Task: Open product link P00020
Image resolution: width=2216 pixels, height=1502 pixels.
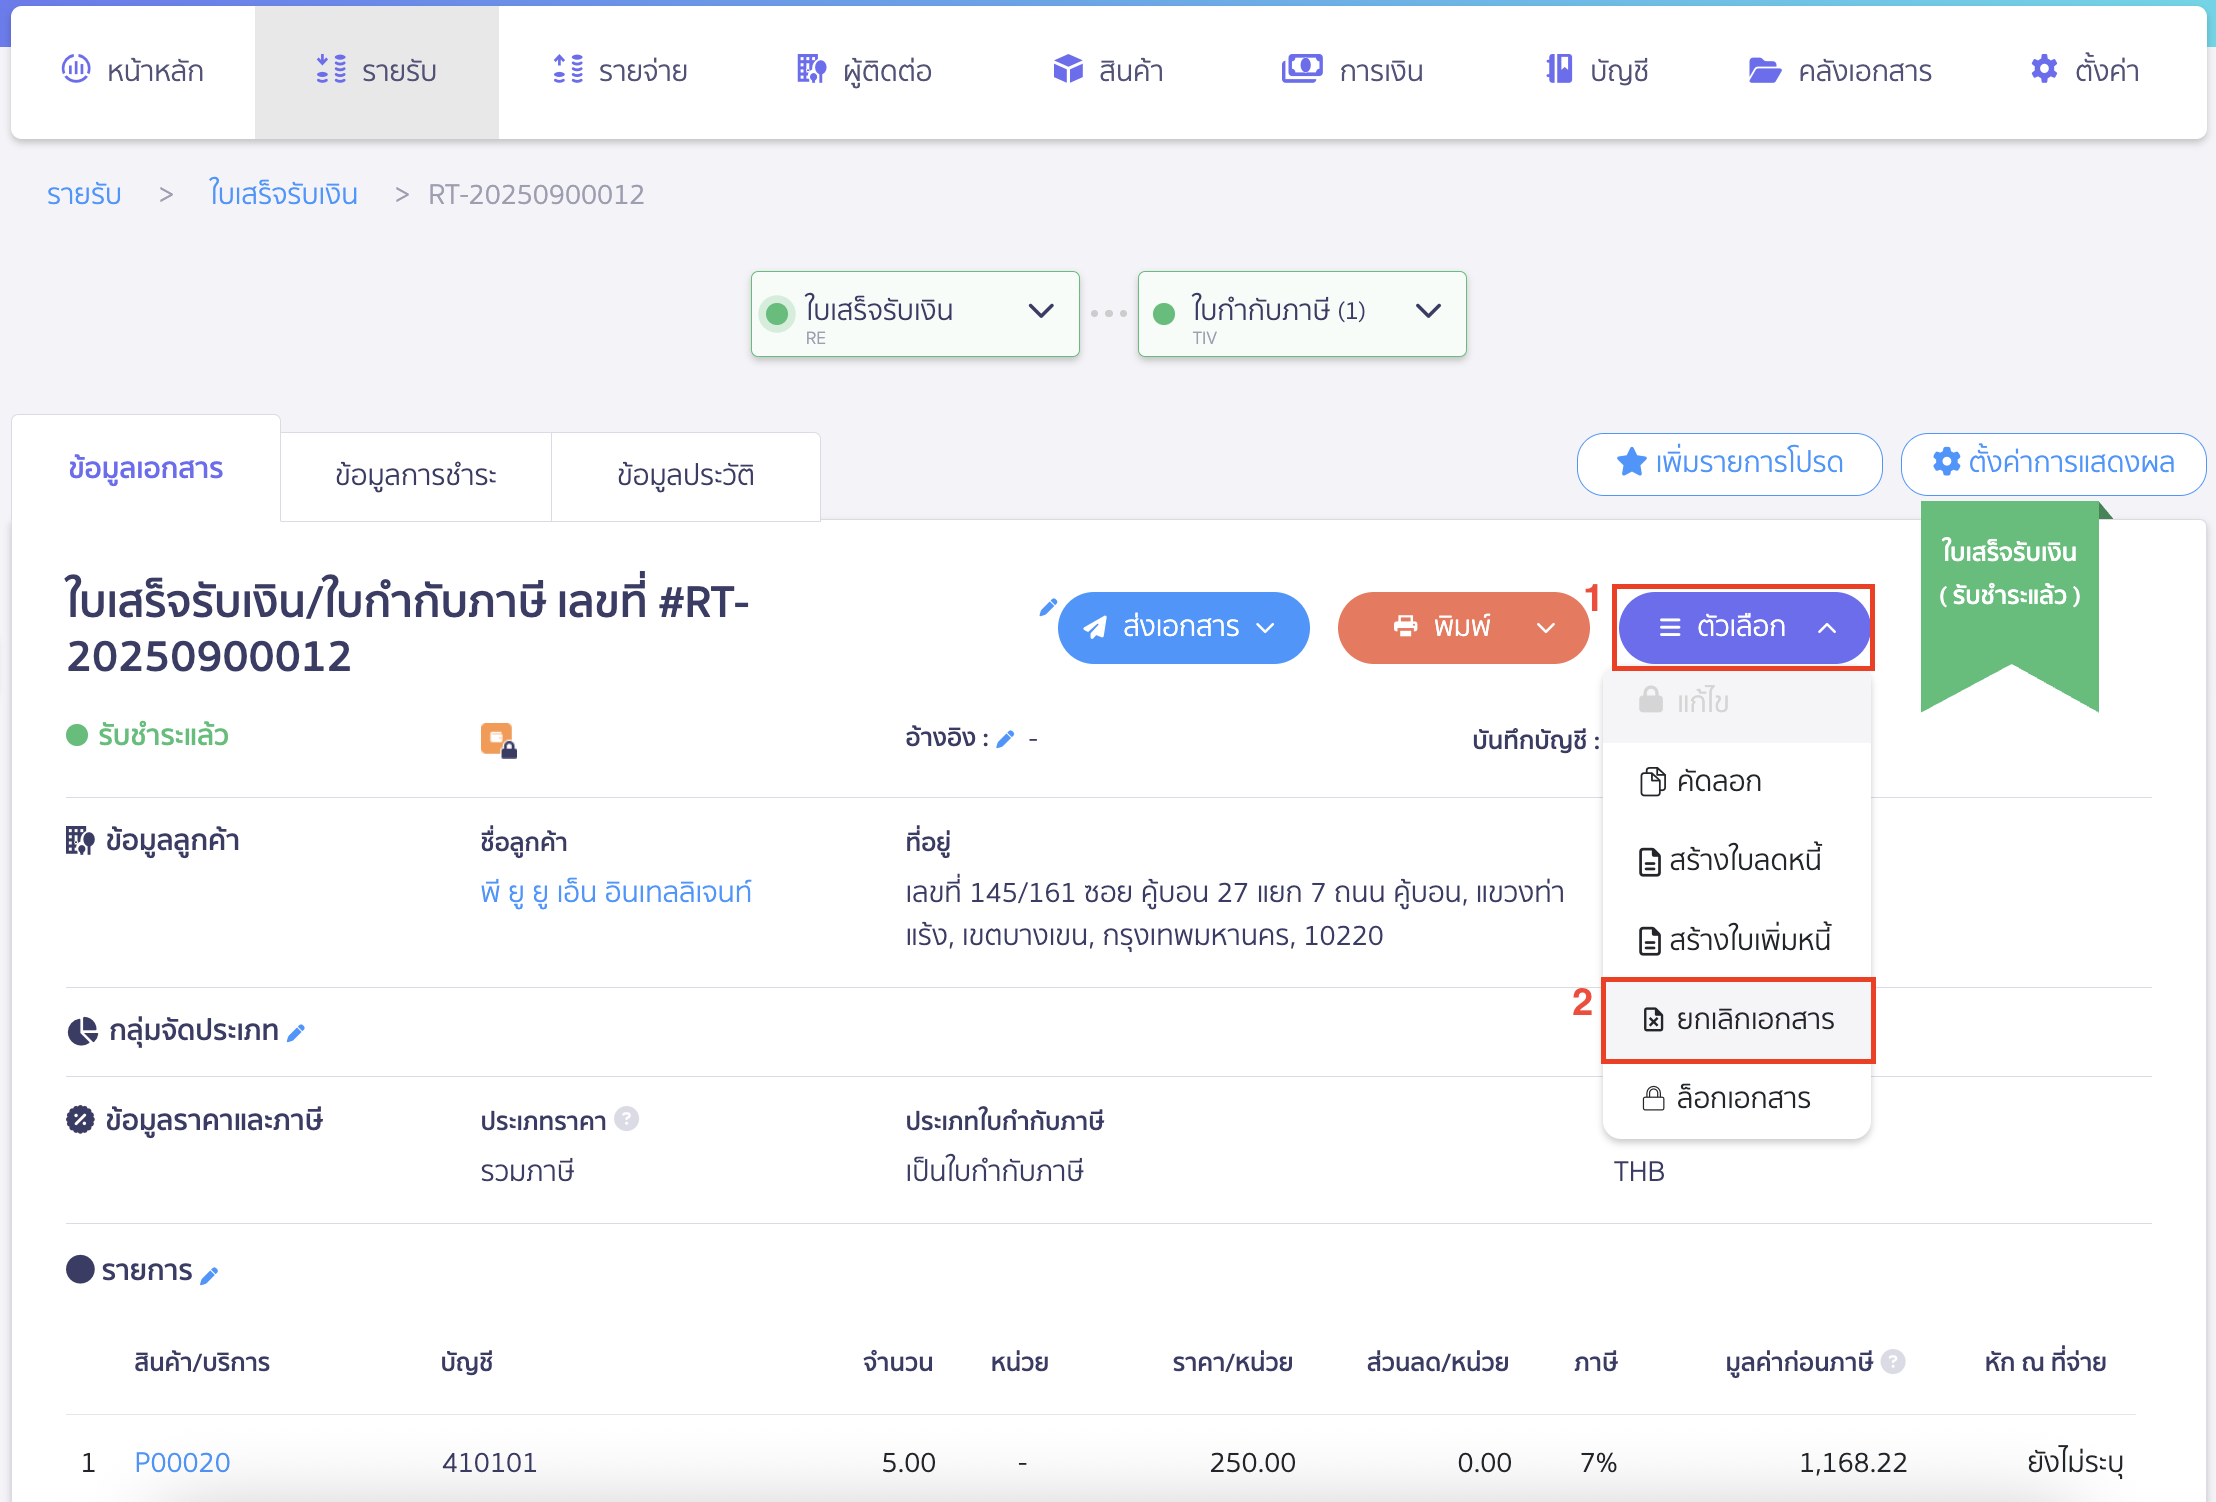Action: point(182,1462)
